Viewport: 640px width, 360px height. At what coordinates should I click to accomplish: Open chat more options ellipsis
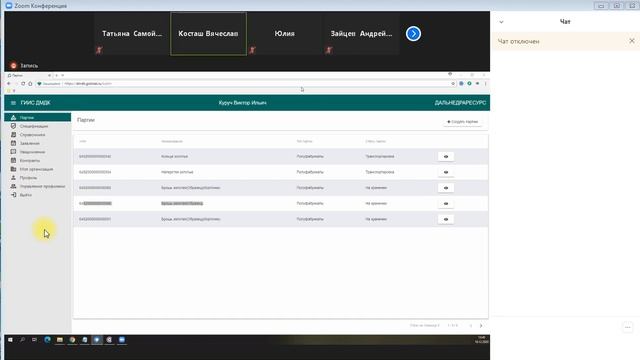628,327
